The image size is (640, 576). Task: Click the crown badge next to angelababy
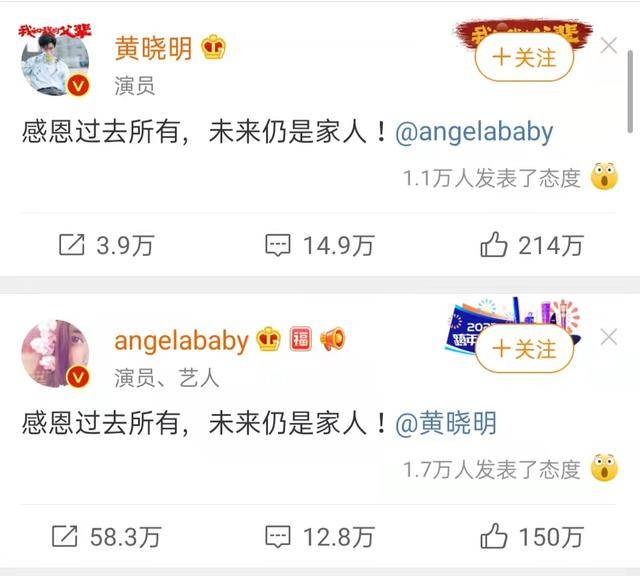(x=268, y=339)
